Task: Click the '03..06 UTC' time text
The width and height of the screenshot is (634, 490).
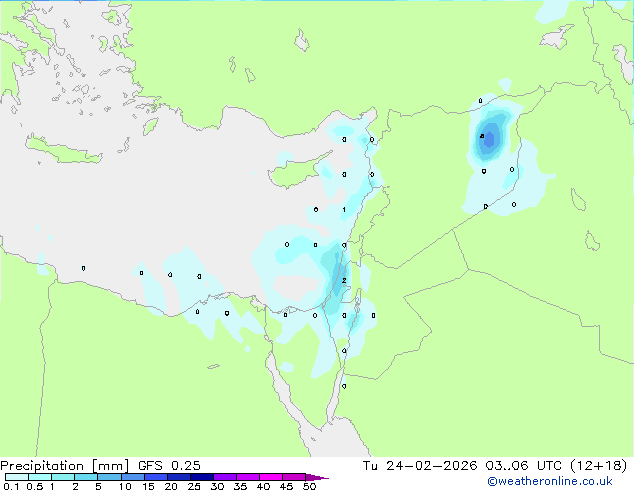Action: click(x=524, y=466)
